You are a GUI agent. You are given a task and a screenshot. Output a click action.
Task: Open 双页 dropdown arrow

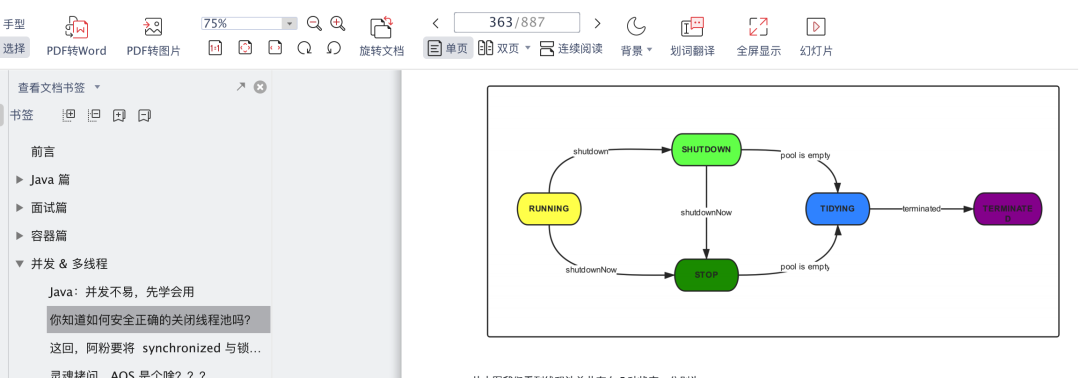(x=528, y=48)
